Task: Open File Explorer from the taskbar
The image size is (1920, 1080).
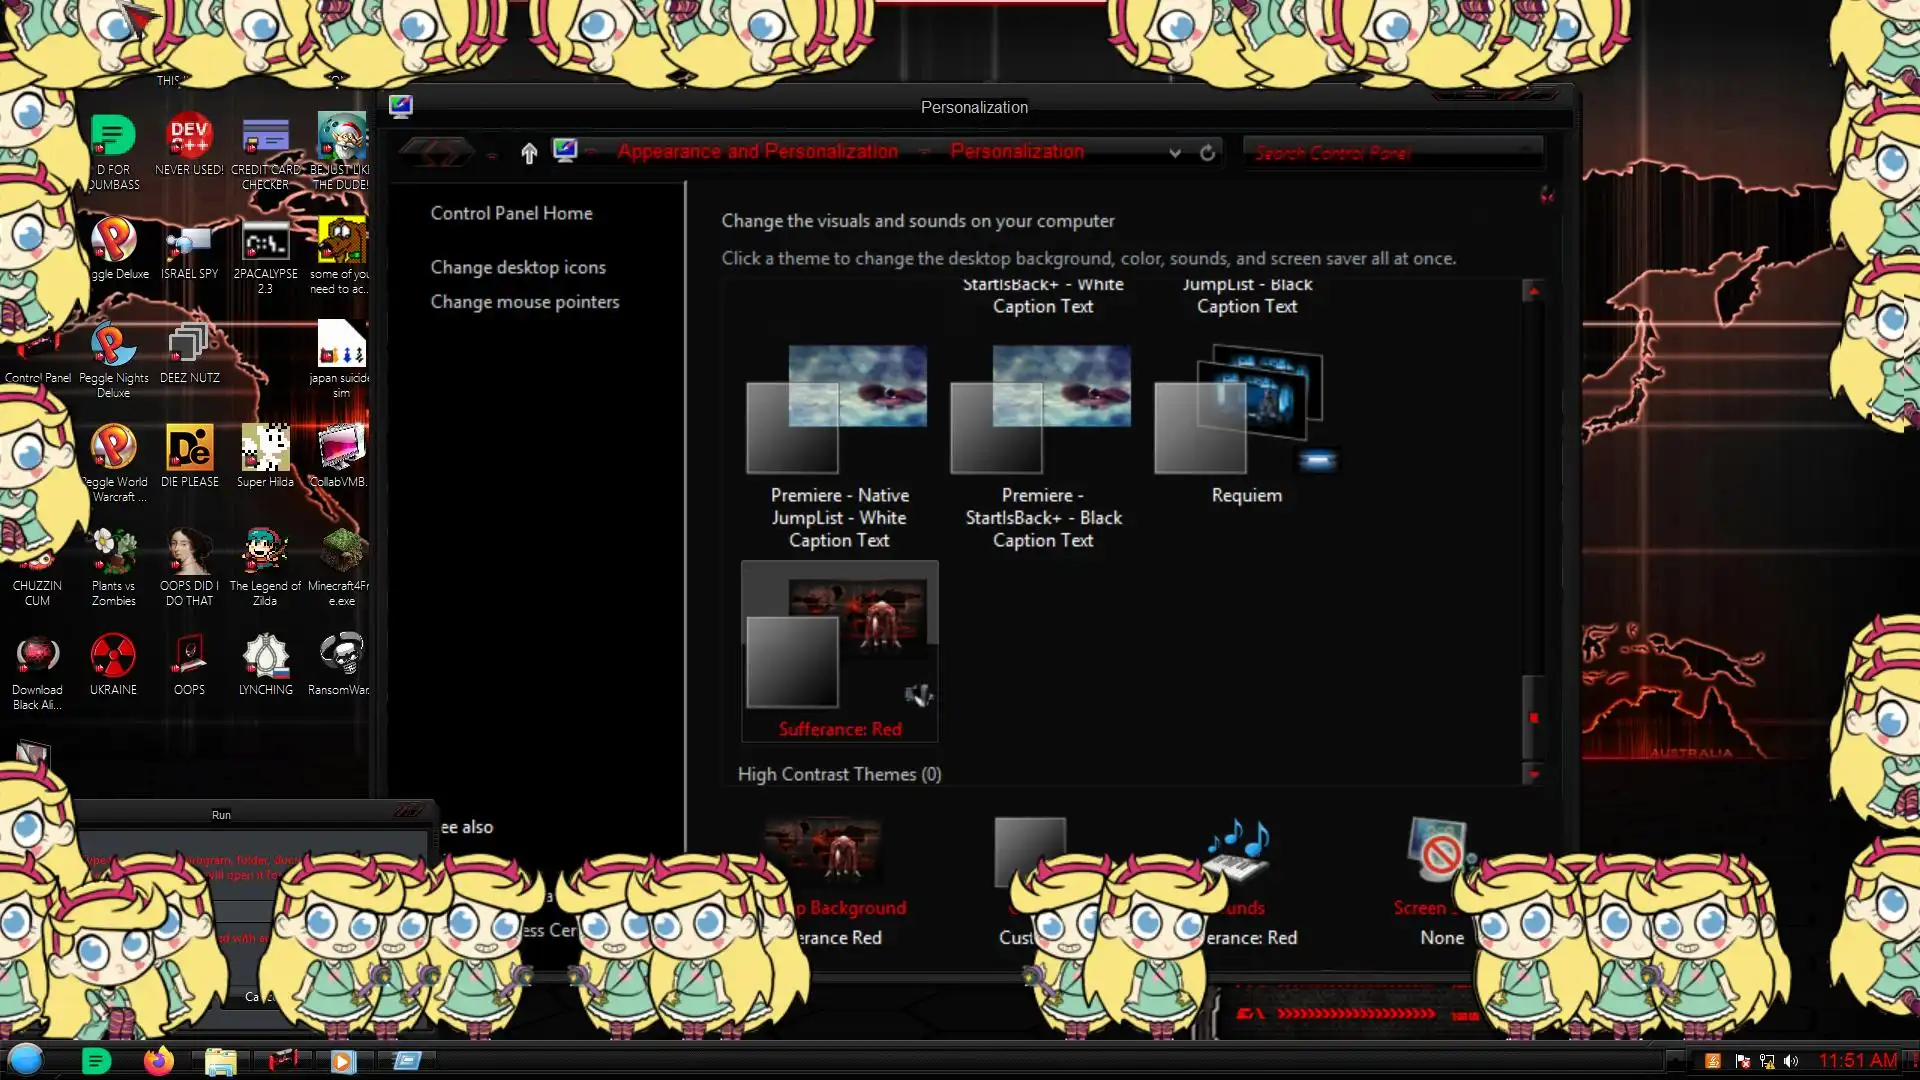Action: coord(220,1061)
